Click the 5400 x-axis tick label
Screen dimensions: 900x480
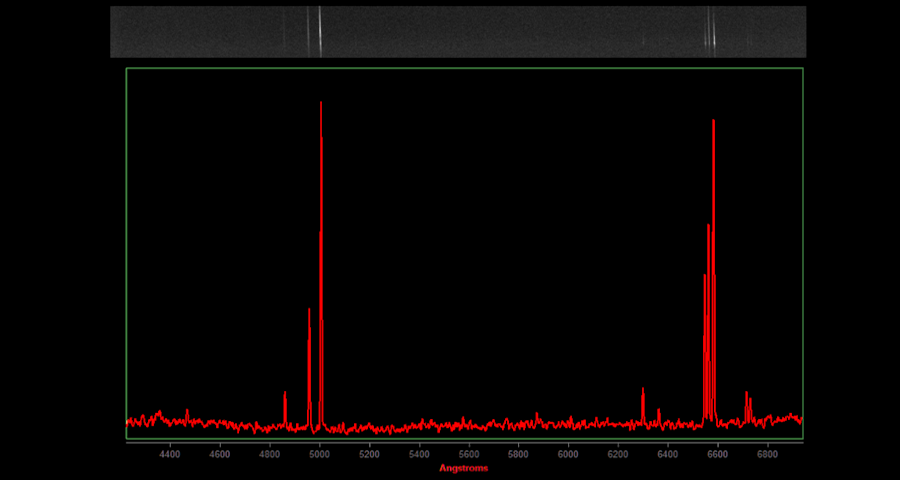coord(419,454)
